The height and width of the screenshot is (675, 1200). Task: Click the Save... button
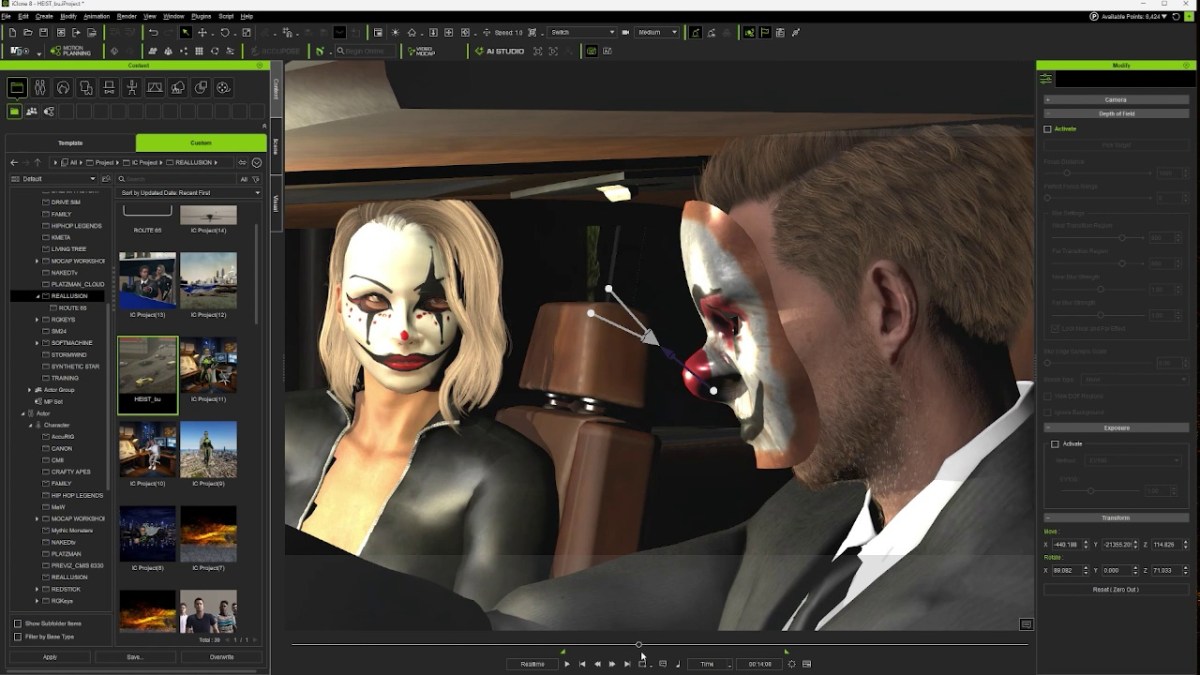[135, 657]
